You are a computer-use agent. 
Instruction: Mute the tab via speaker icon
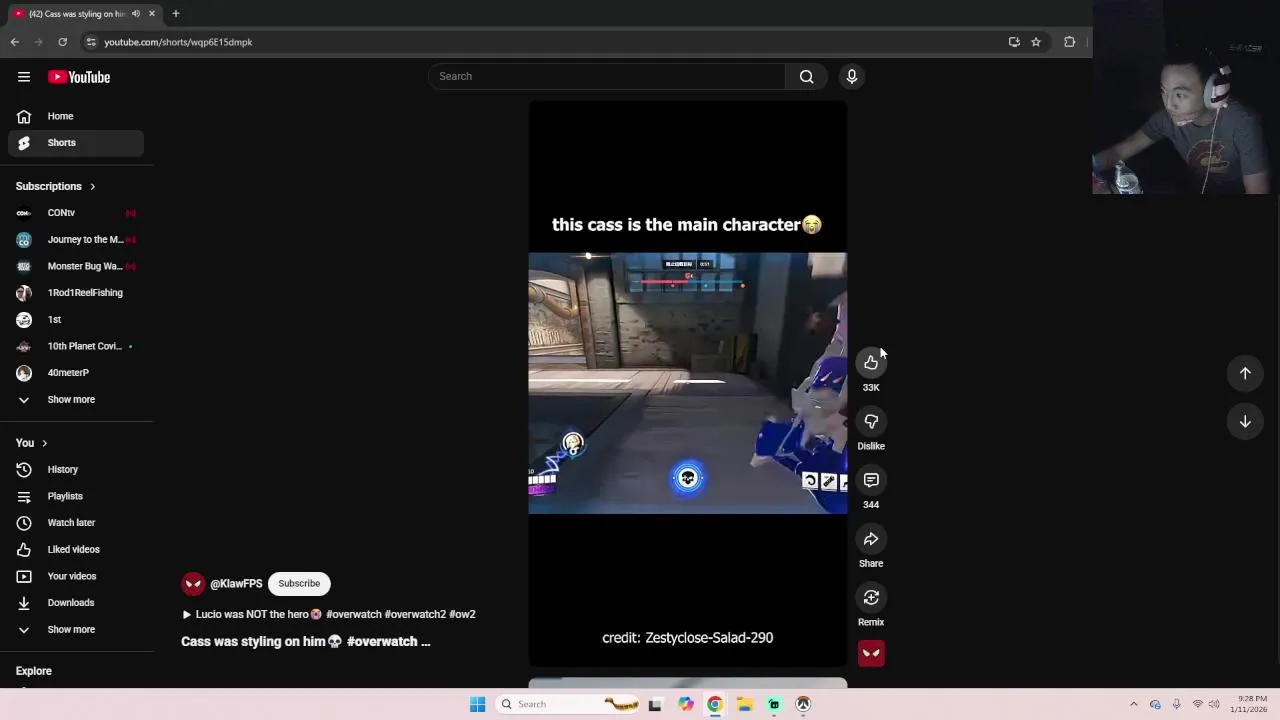pyautogui.click(x=135, y=14)
